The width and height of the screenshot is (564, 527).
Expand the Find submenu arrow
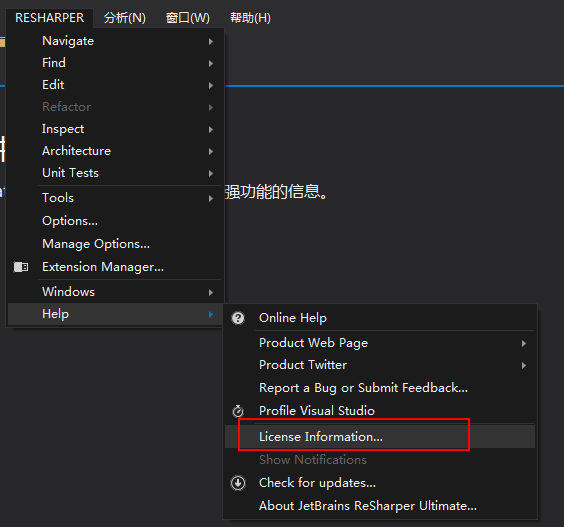[211, 64]
